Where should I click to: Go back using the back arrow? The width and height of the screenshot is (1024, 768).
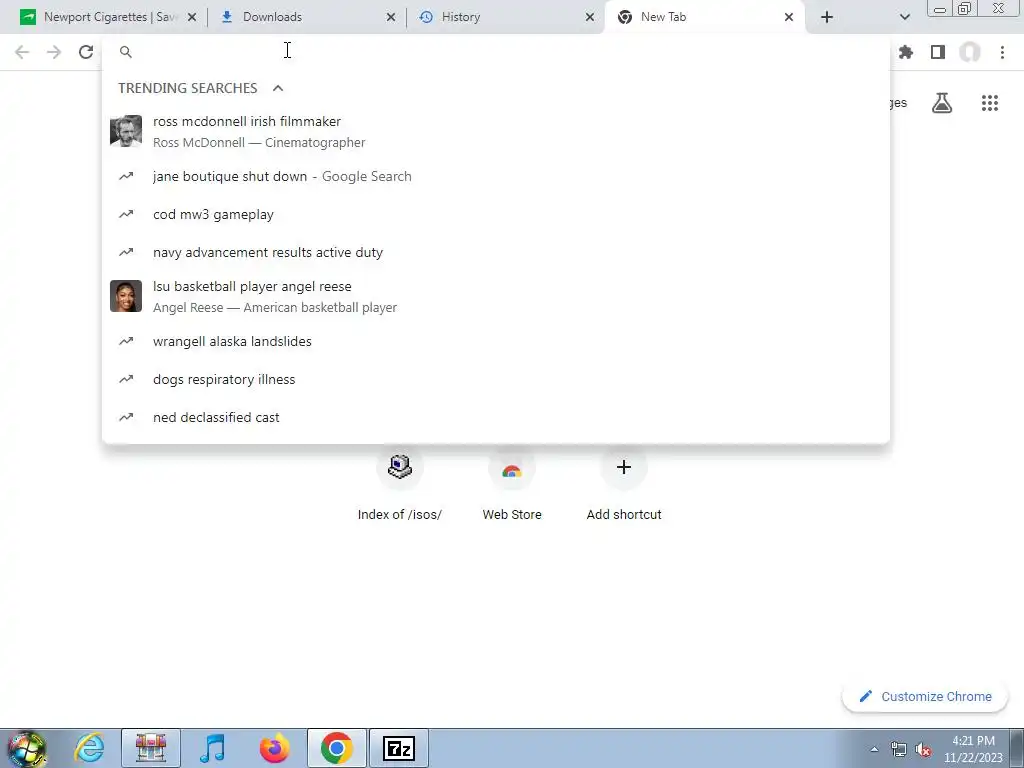[x=22, y=52]
